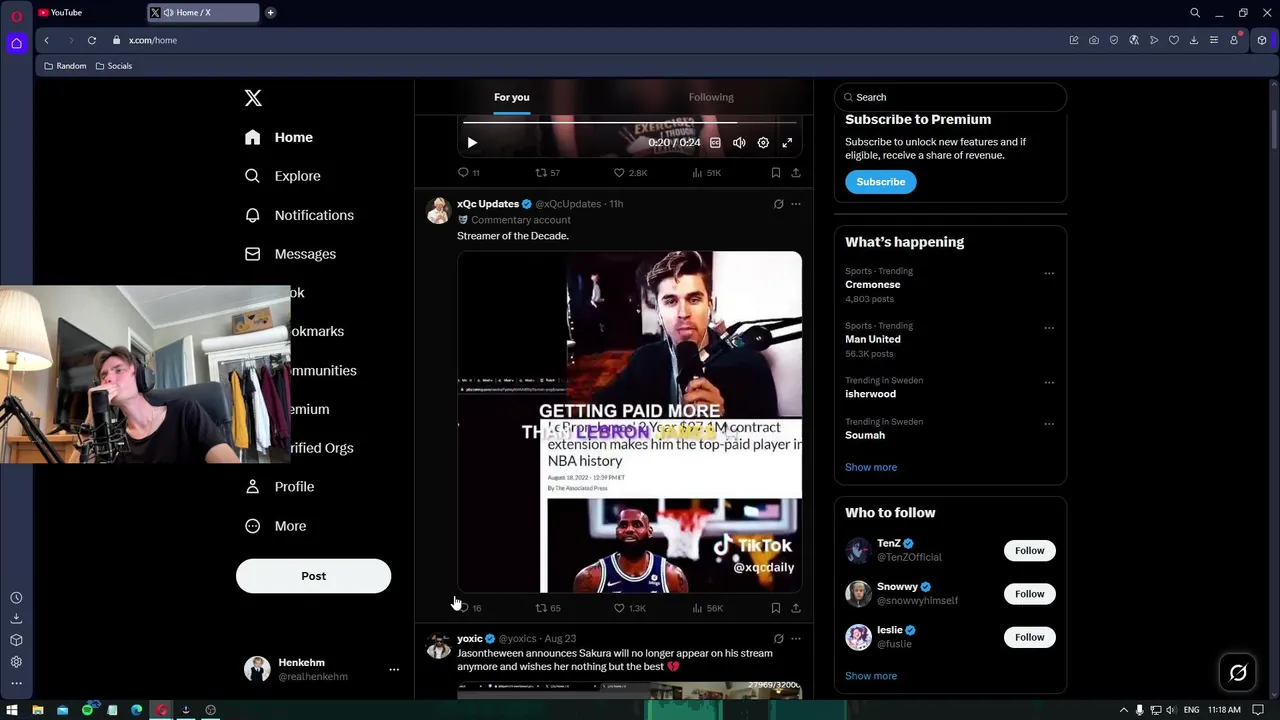
Task: Open the Grok floating button
Action: 1238,673
